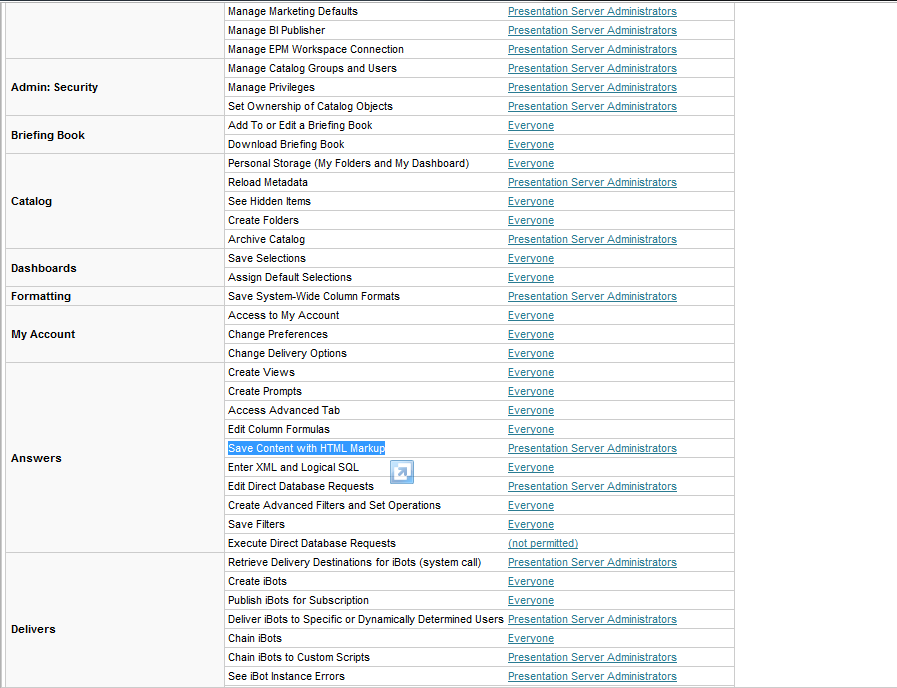Open permissions link for Save Content with HTML Markup
The image size is (897, 688).
pos(591,448)
